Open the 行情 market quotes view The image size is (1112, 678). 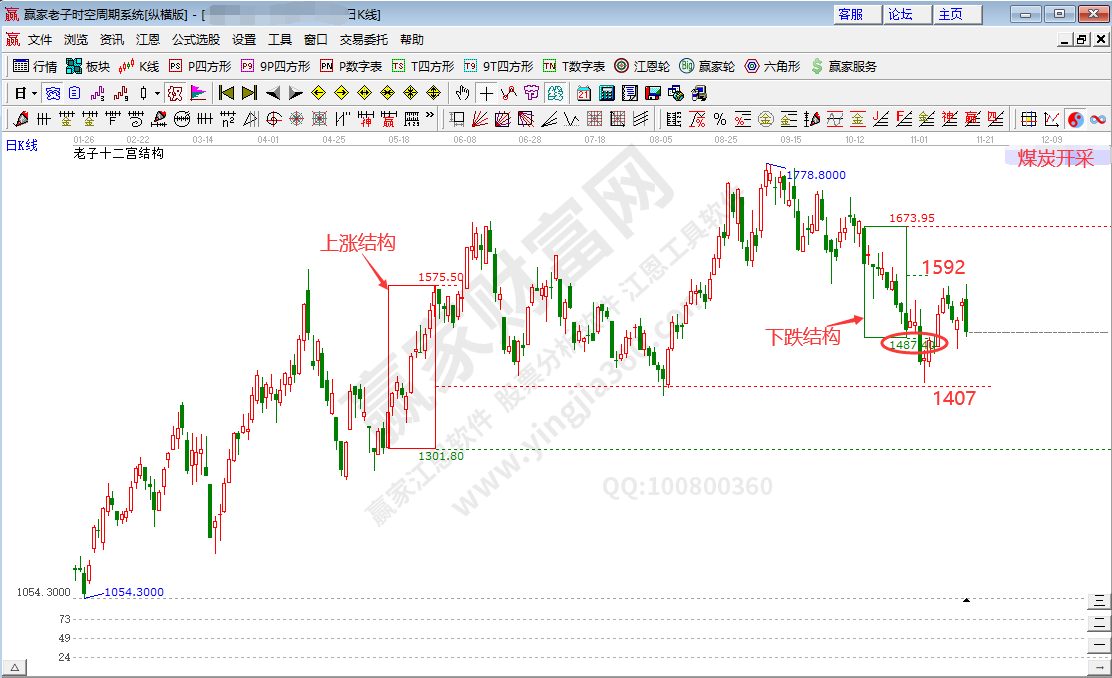pos(35,66)
